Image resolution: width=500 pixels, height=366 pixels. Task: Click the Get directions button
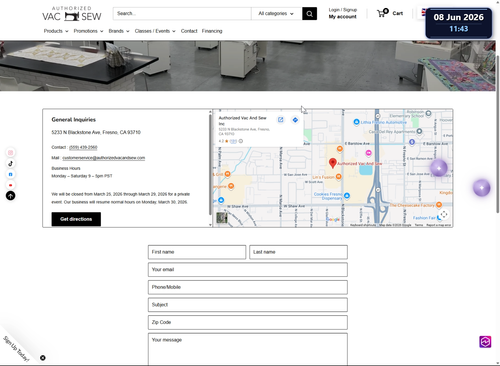[76, 219]
